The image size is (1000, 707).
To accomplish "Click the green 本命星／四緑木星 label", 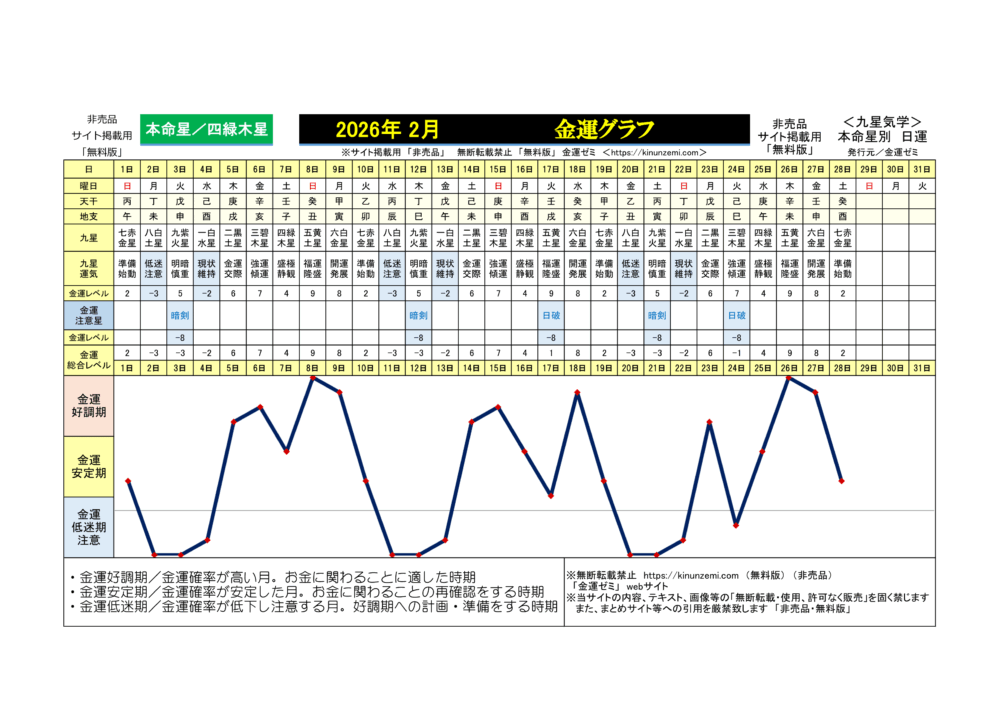I will tap(207, 129).
